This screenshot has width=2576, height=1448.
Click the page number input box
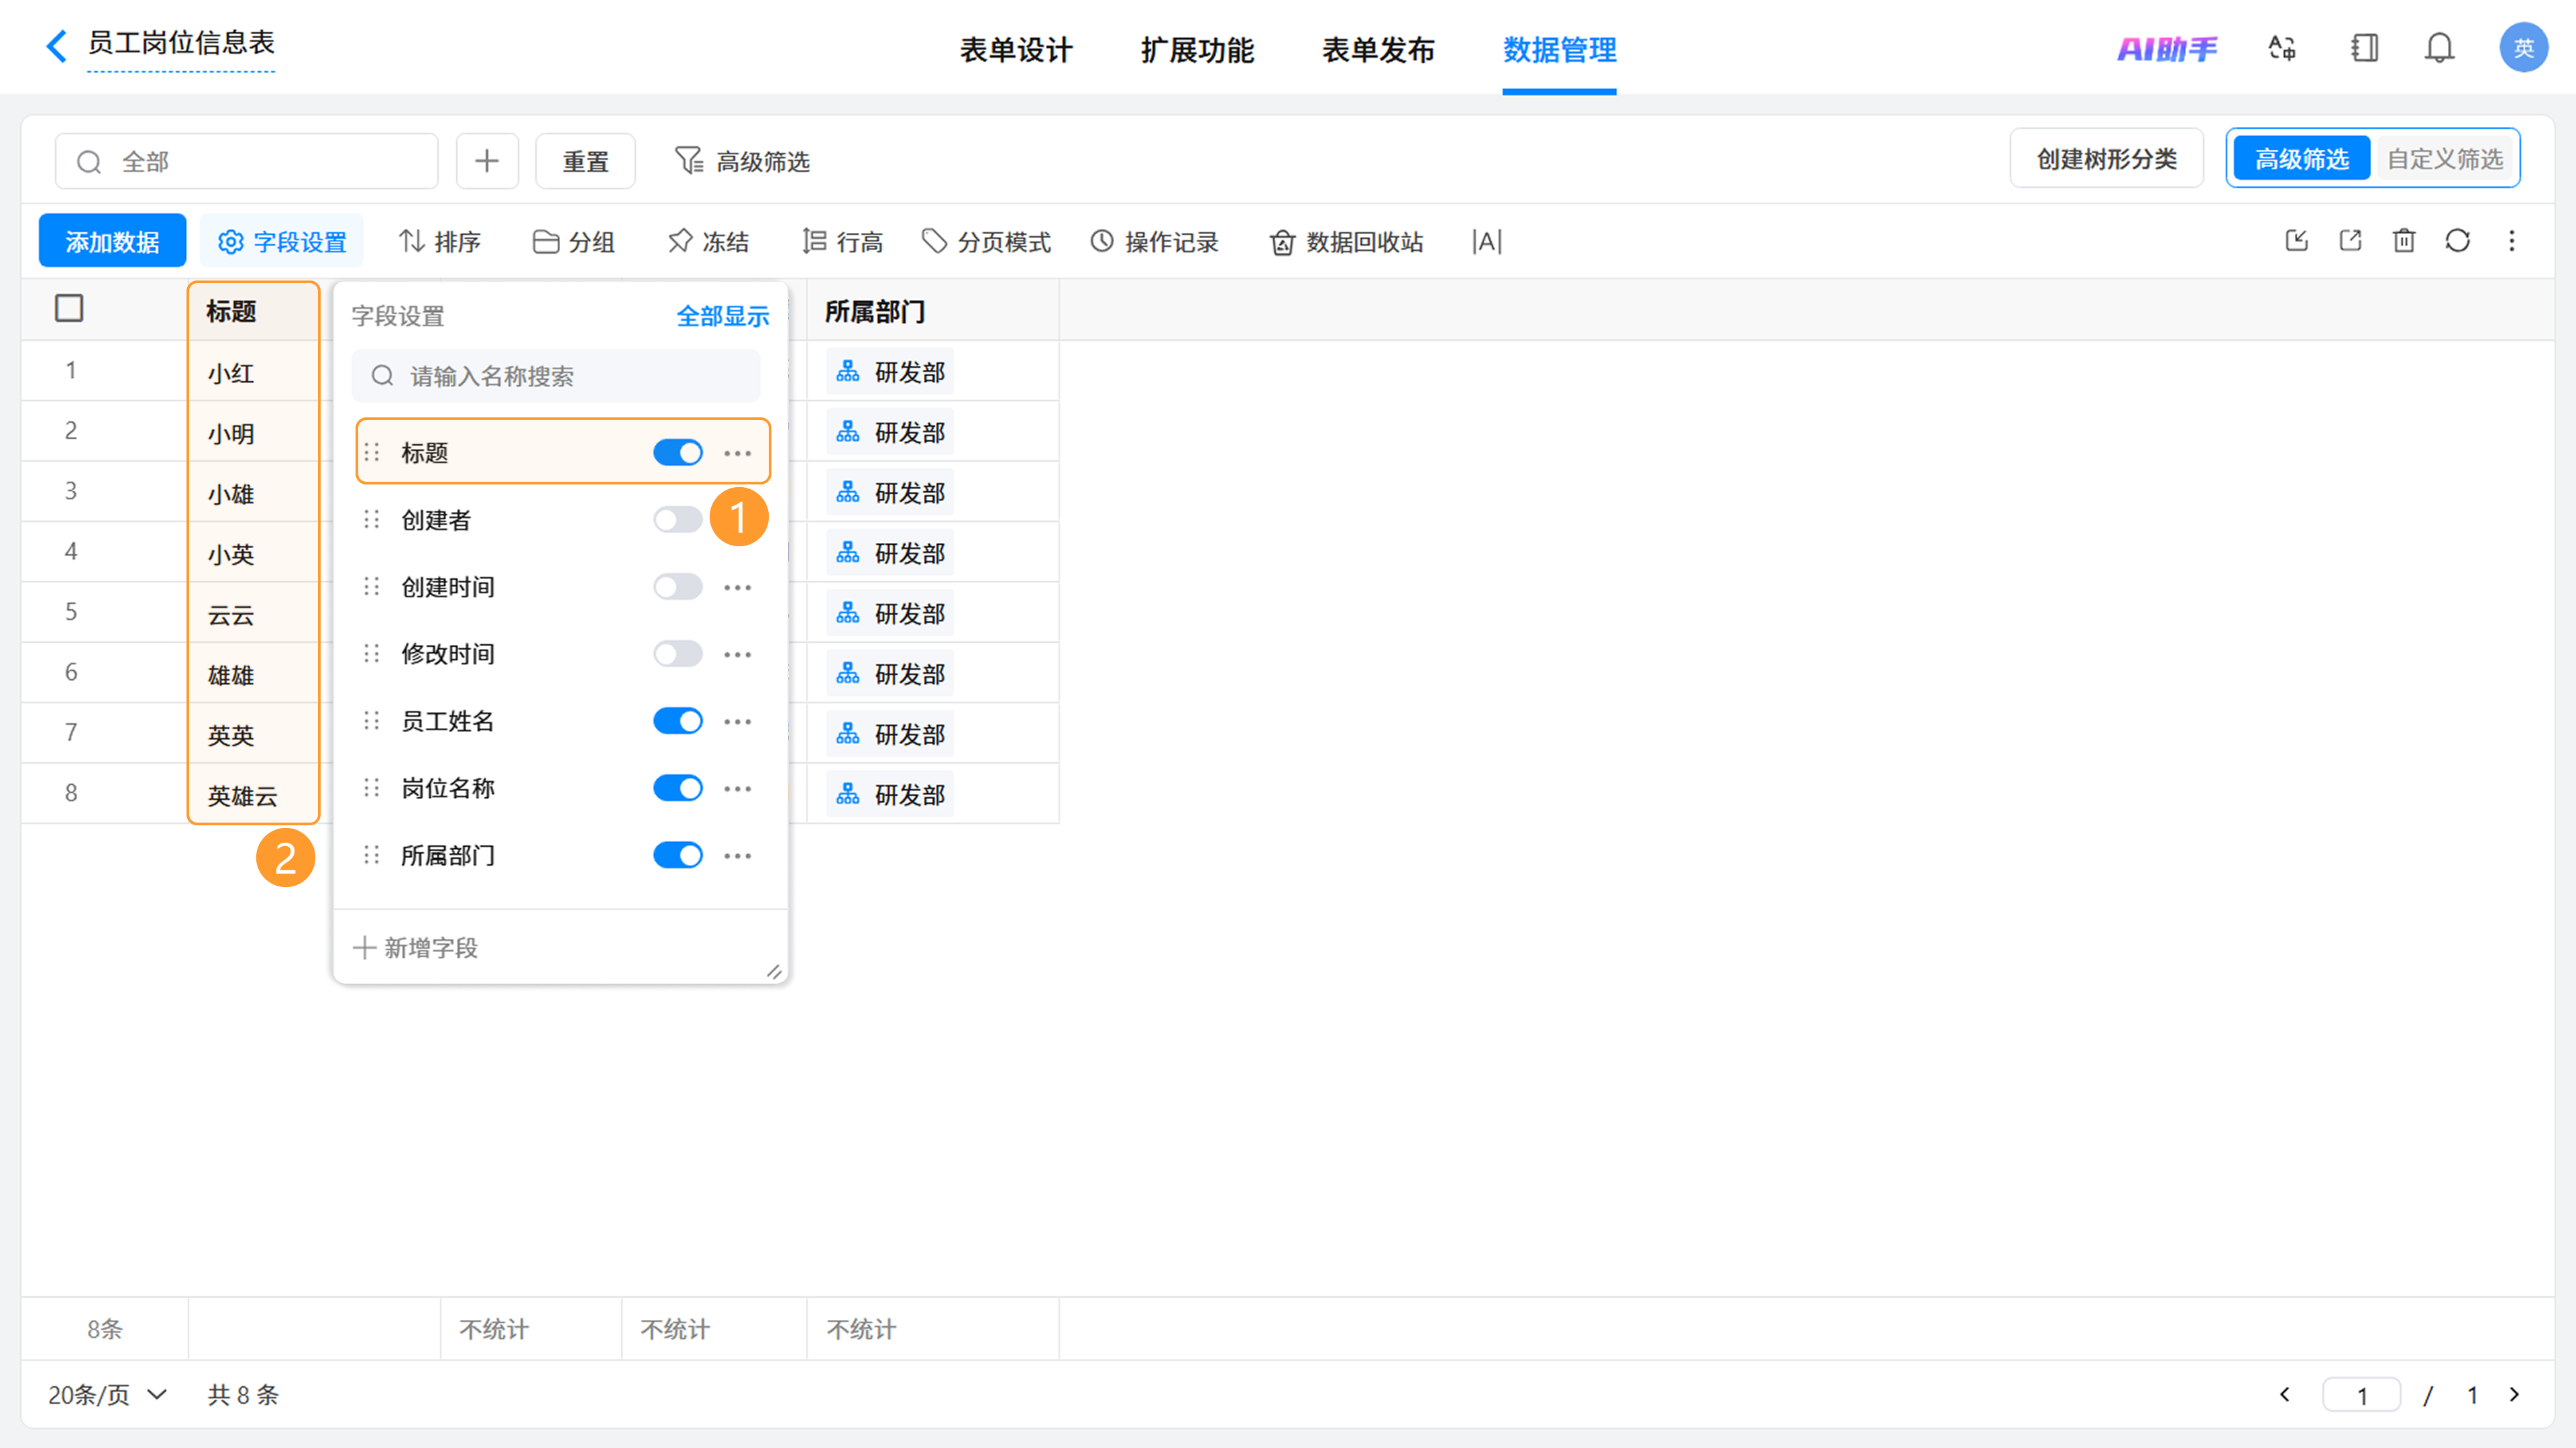point(2361,1394)
